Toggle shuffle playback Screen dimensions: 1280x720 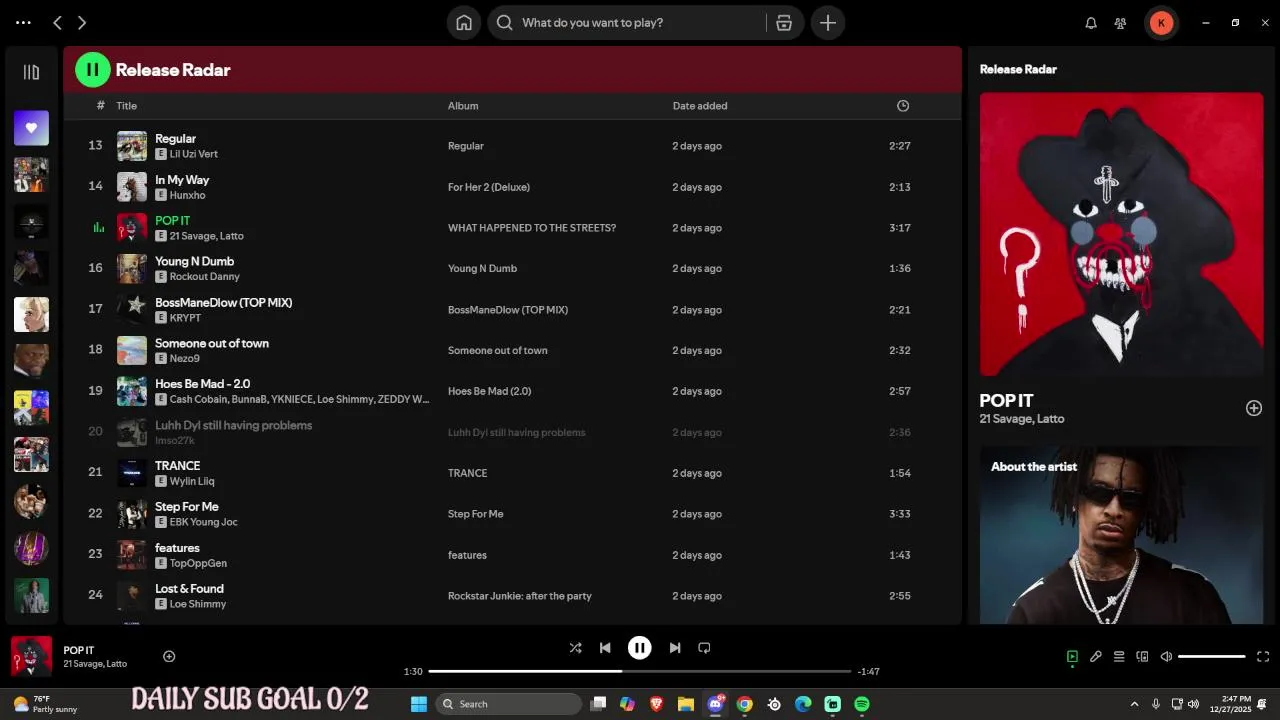pos(575,648)
